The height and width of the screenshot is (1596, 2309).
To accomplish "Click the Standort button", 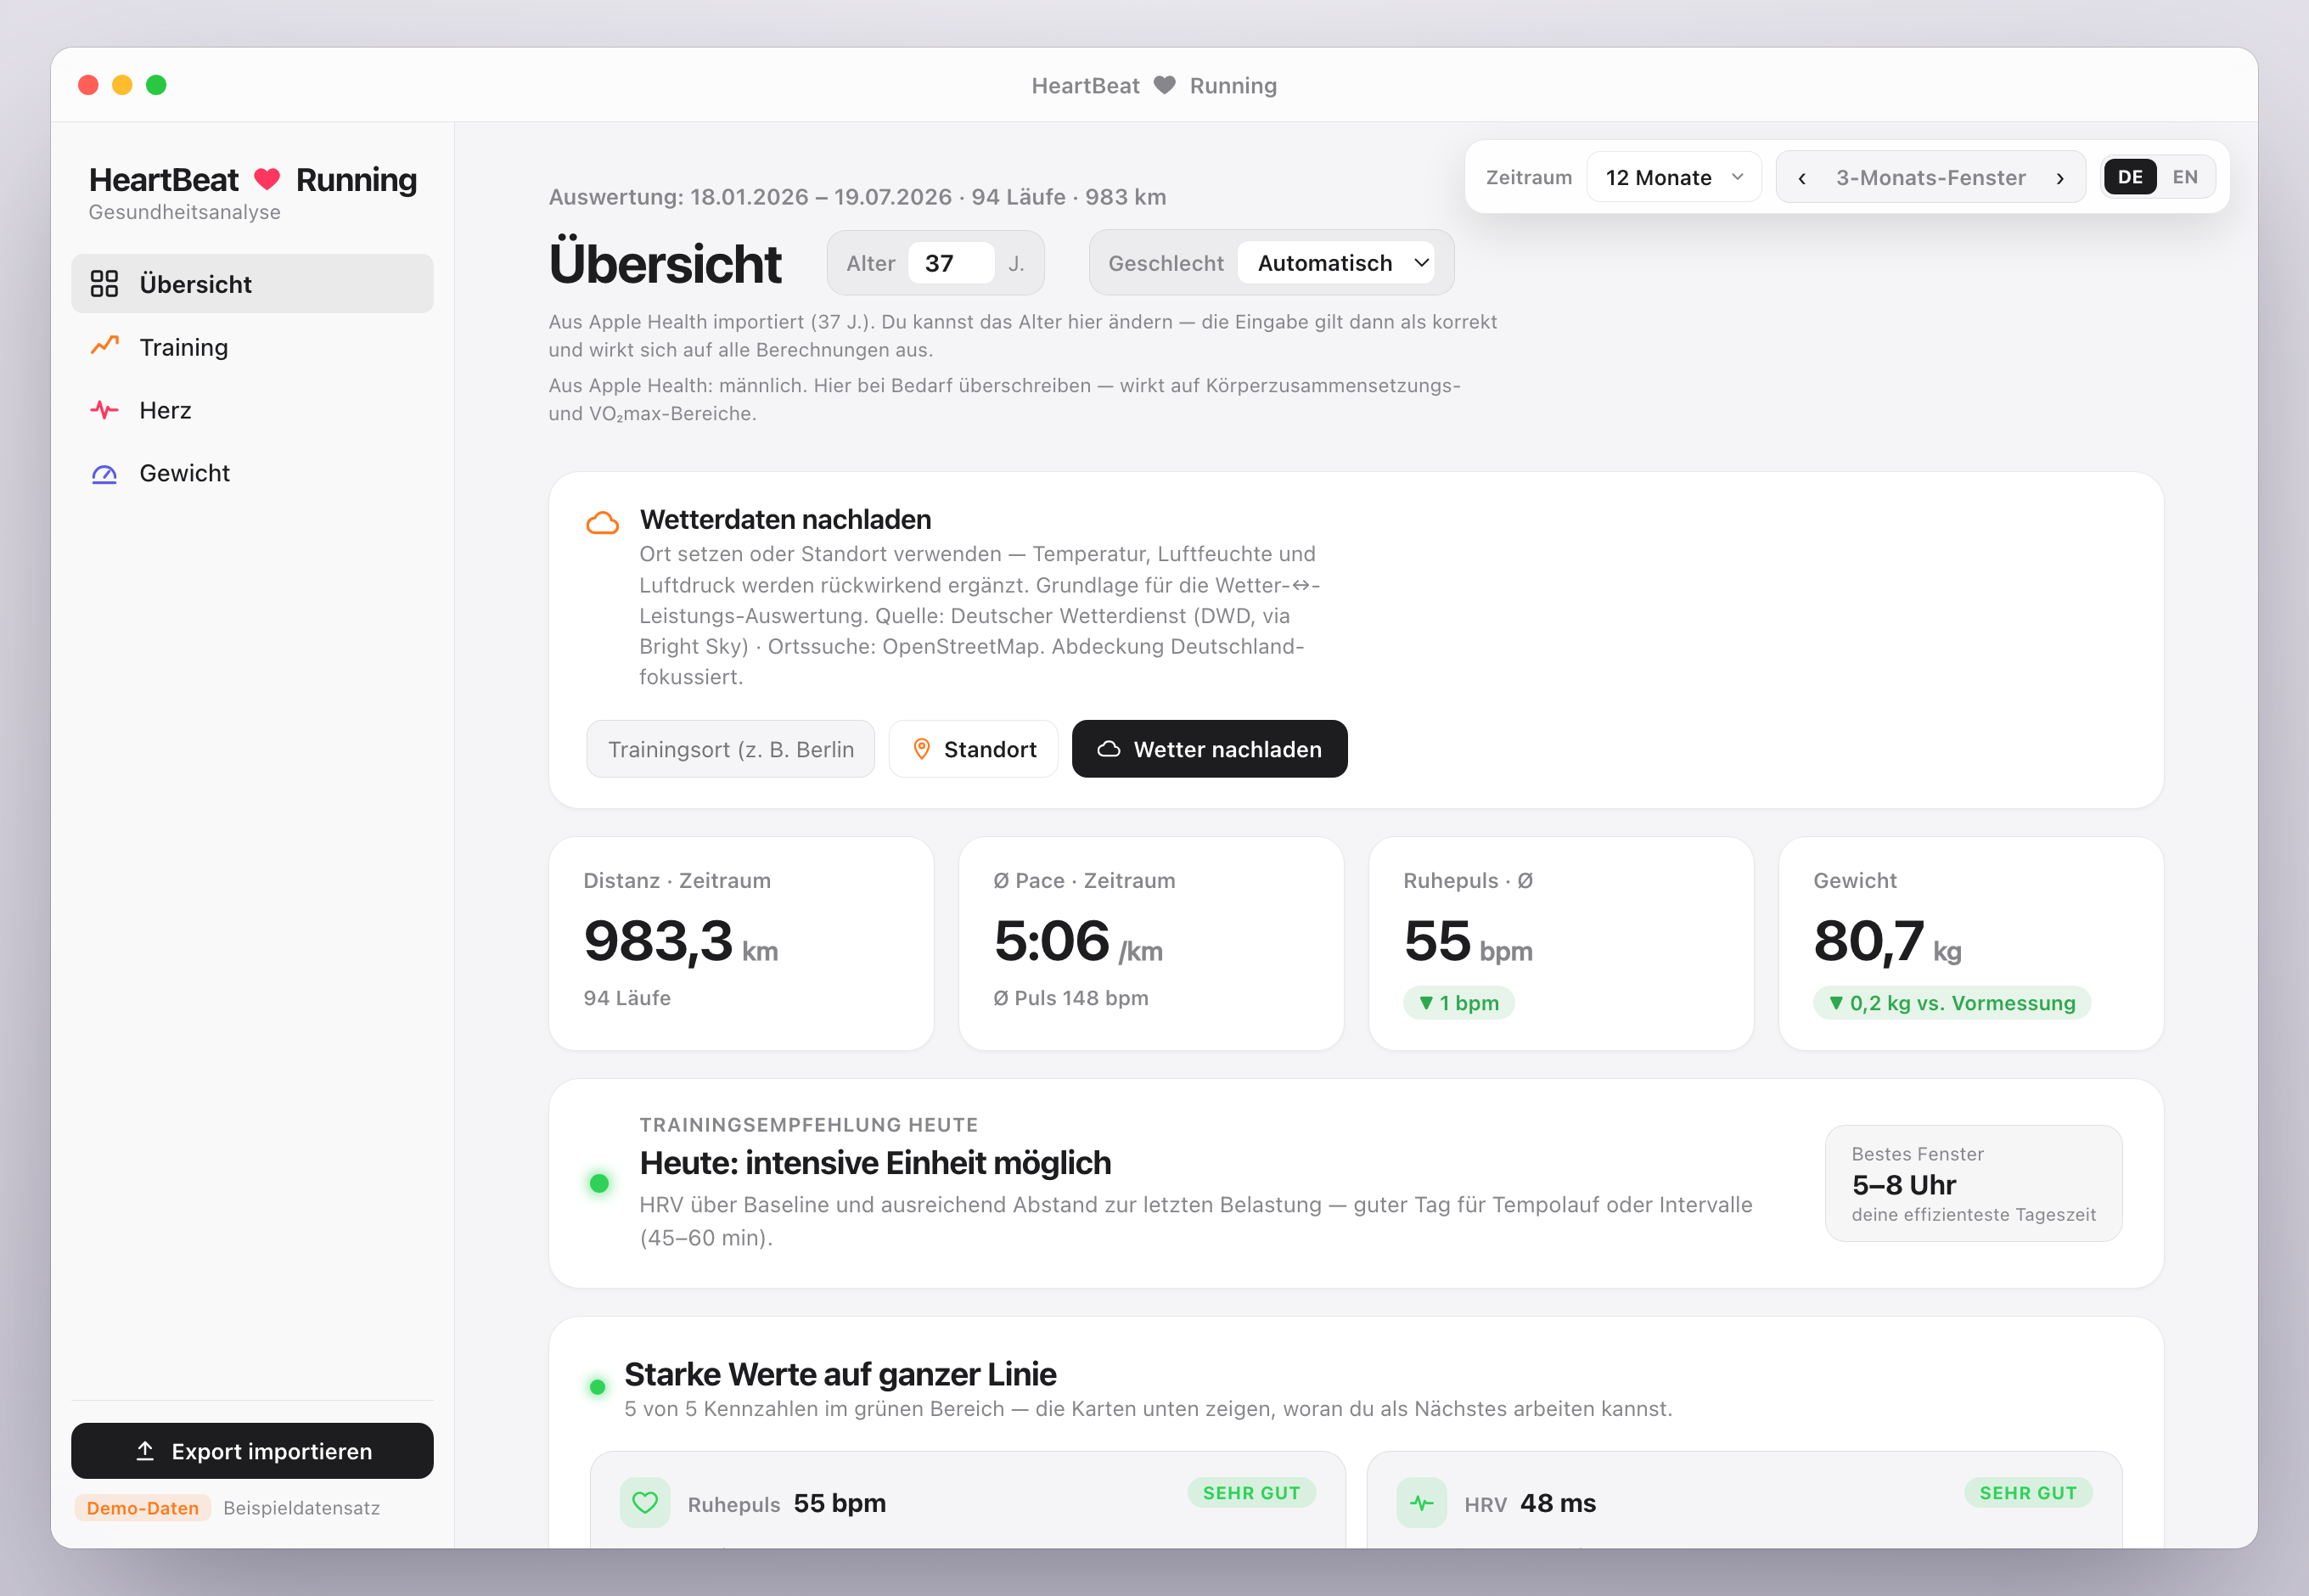I will (973, 749).
